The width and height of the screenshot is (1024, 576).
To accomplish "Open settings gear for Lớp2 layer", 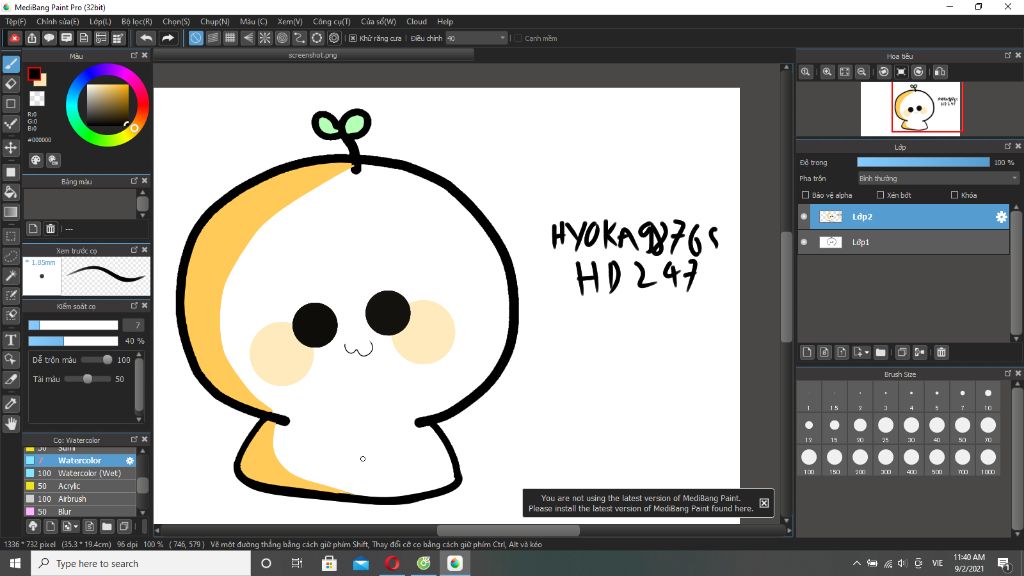I will click(x=1000, y=216).
